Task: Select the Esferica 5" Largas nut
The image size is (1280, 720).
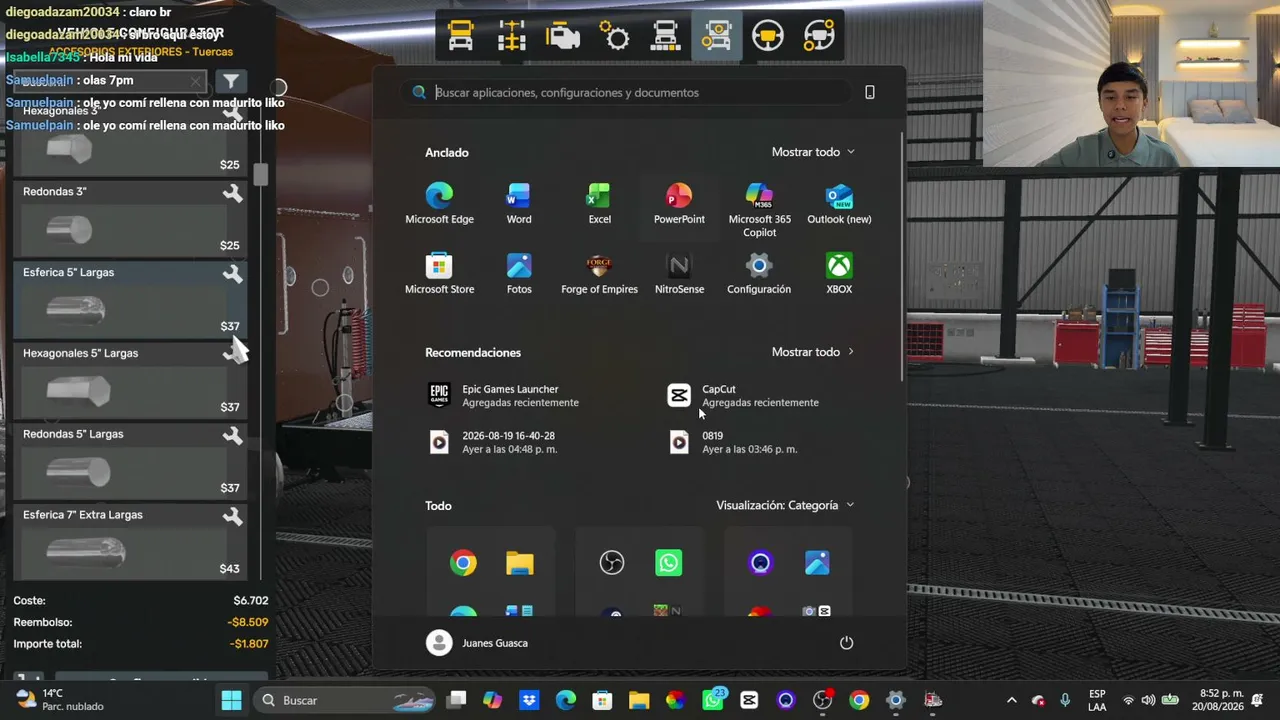Action: [x=130, y=299]
